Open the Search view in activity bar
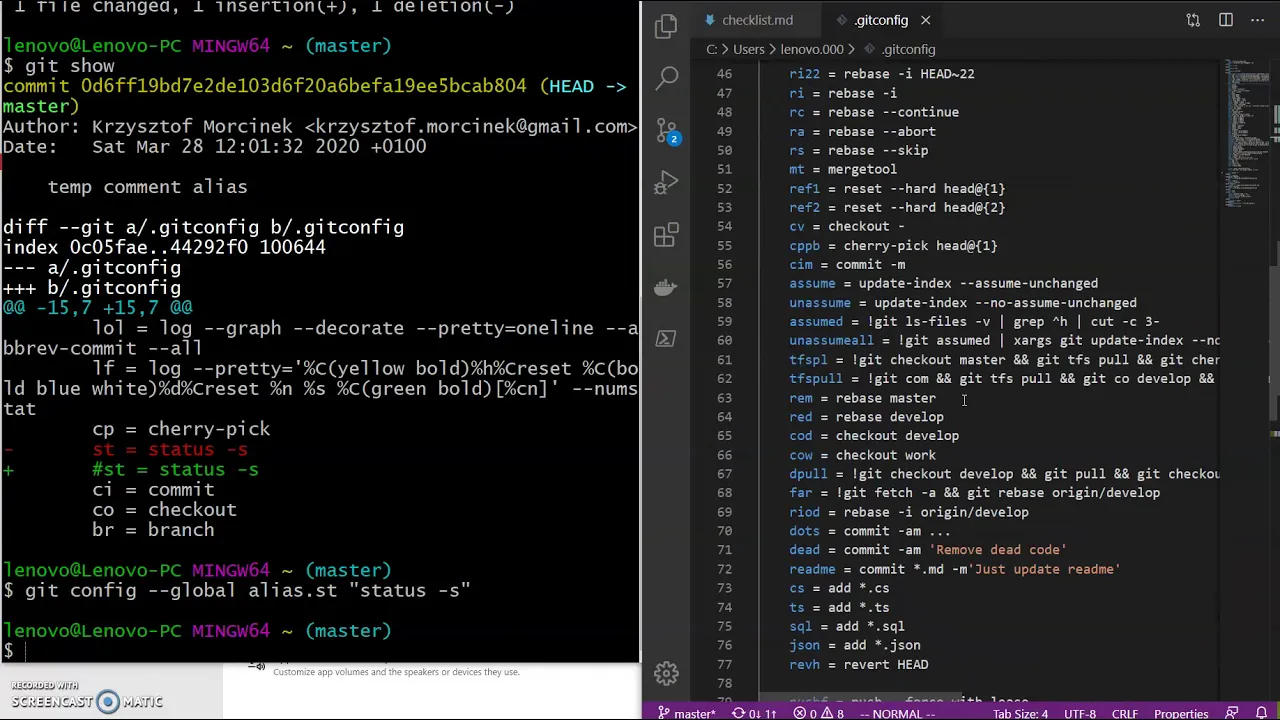 (667, 76)
